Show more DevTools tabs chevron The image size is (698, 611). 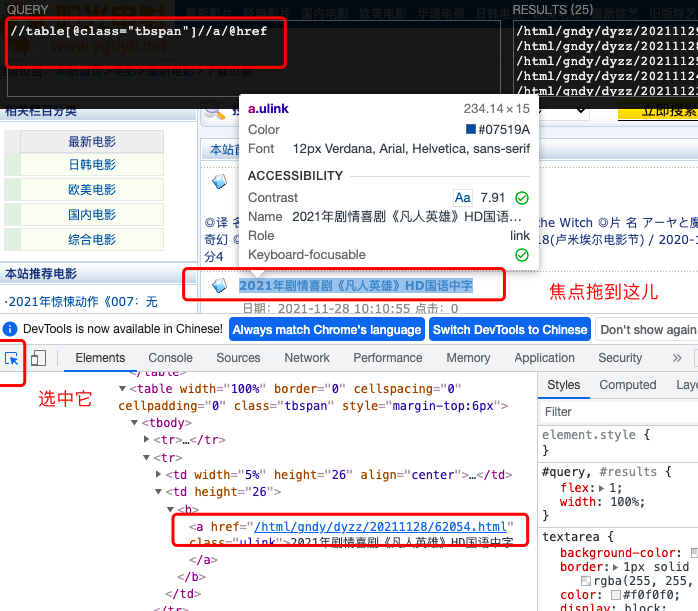click(677, 358)
